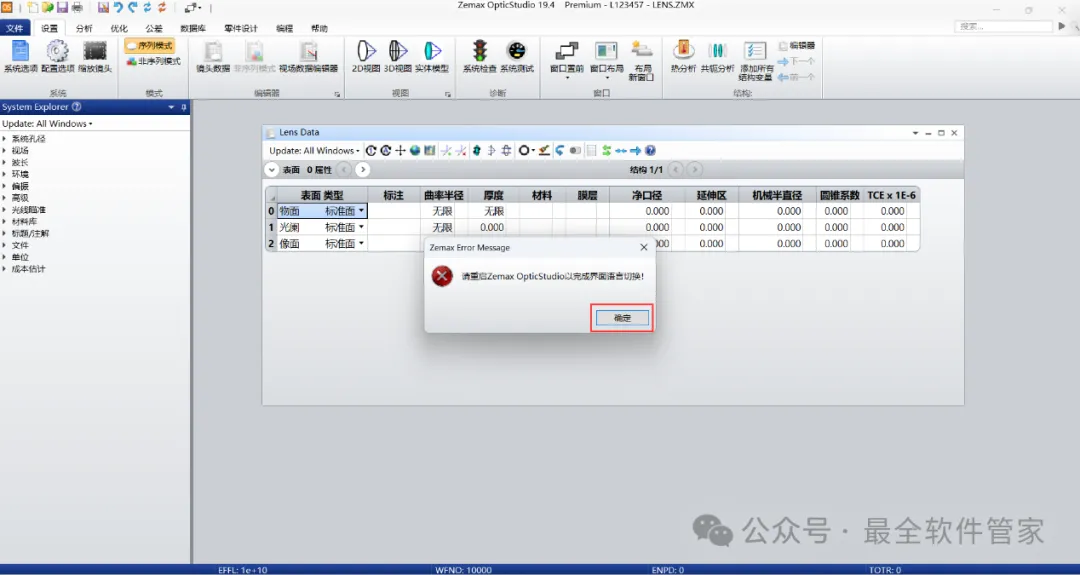The width and height of the screenshot is (1080, 575).
Task: Expand 系统孔径 tree item
Action: [x=5, y=138]
